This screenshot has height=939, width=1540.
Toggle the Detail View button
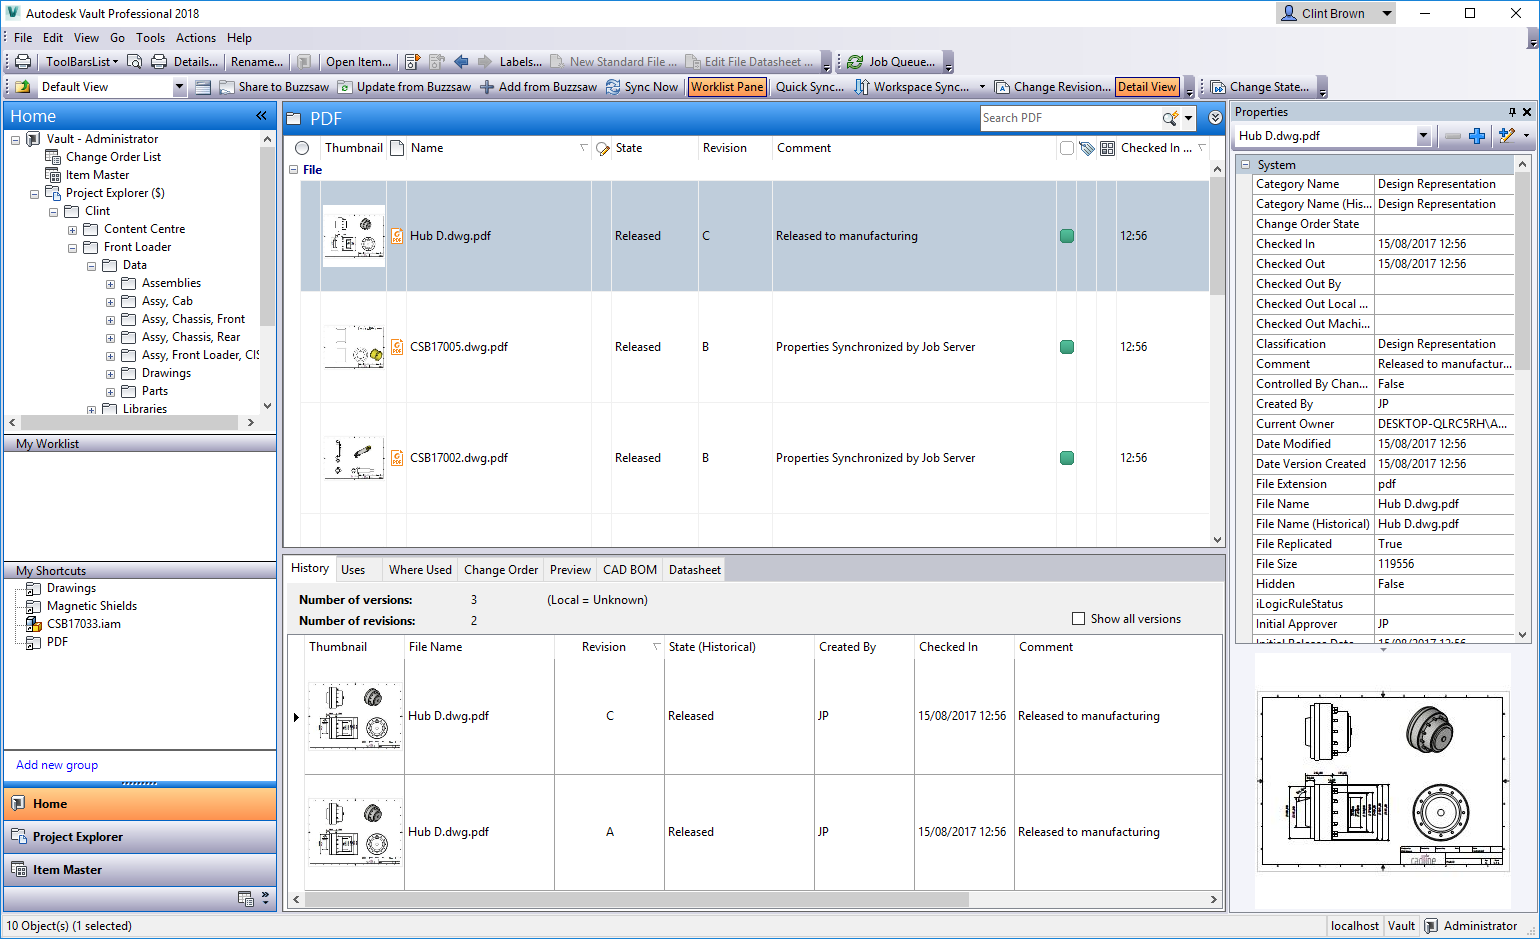click(1147, 87)
